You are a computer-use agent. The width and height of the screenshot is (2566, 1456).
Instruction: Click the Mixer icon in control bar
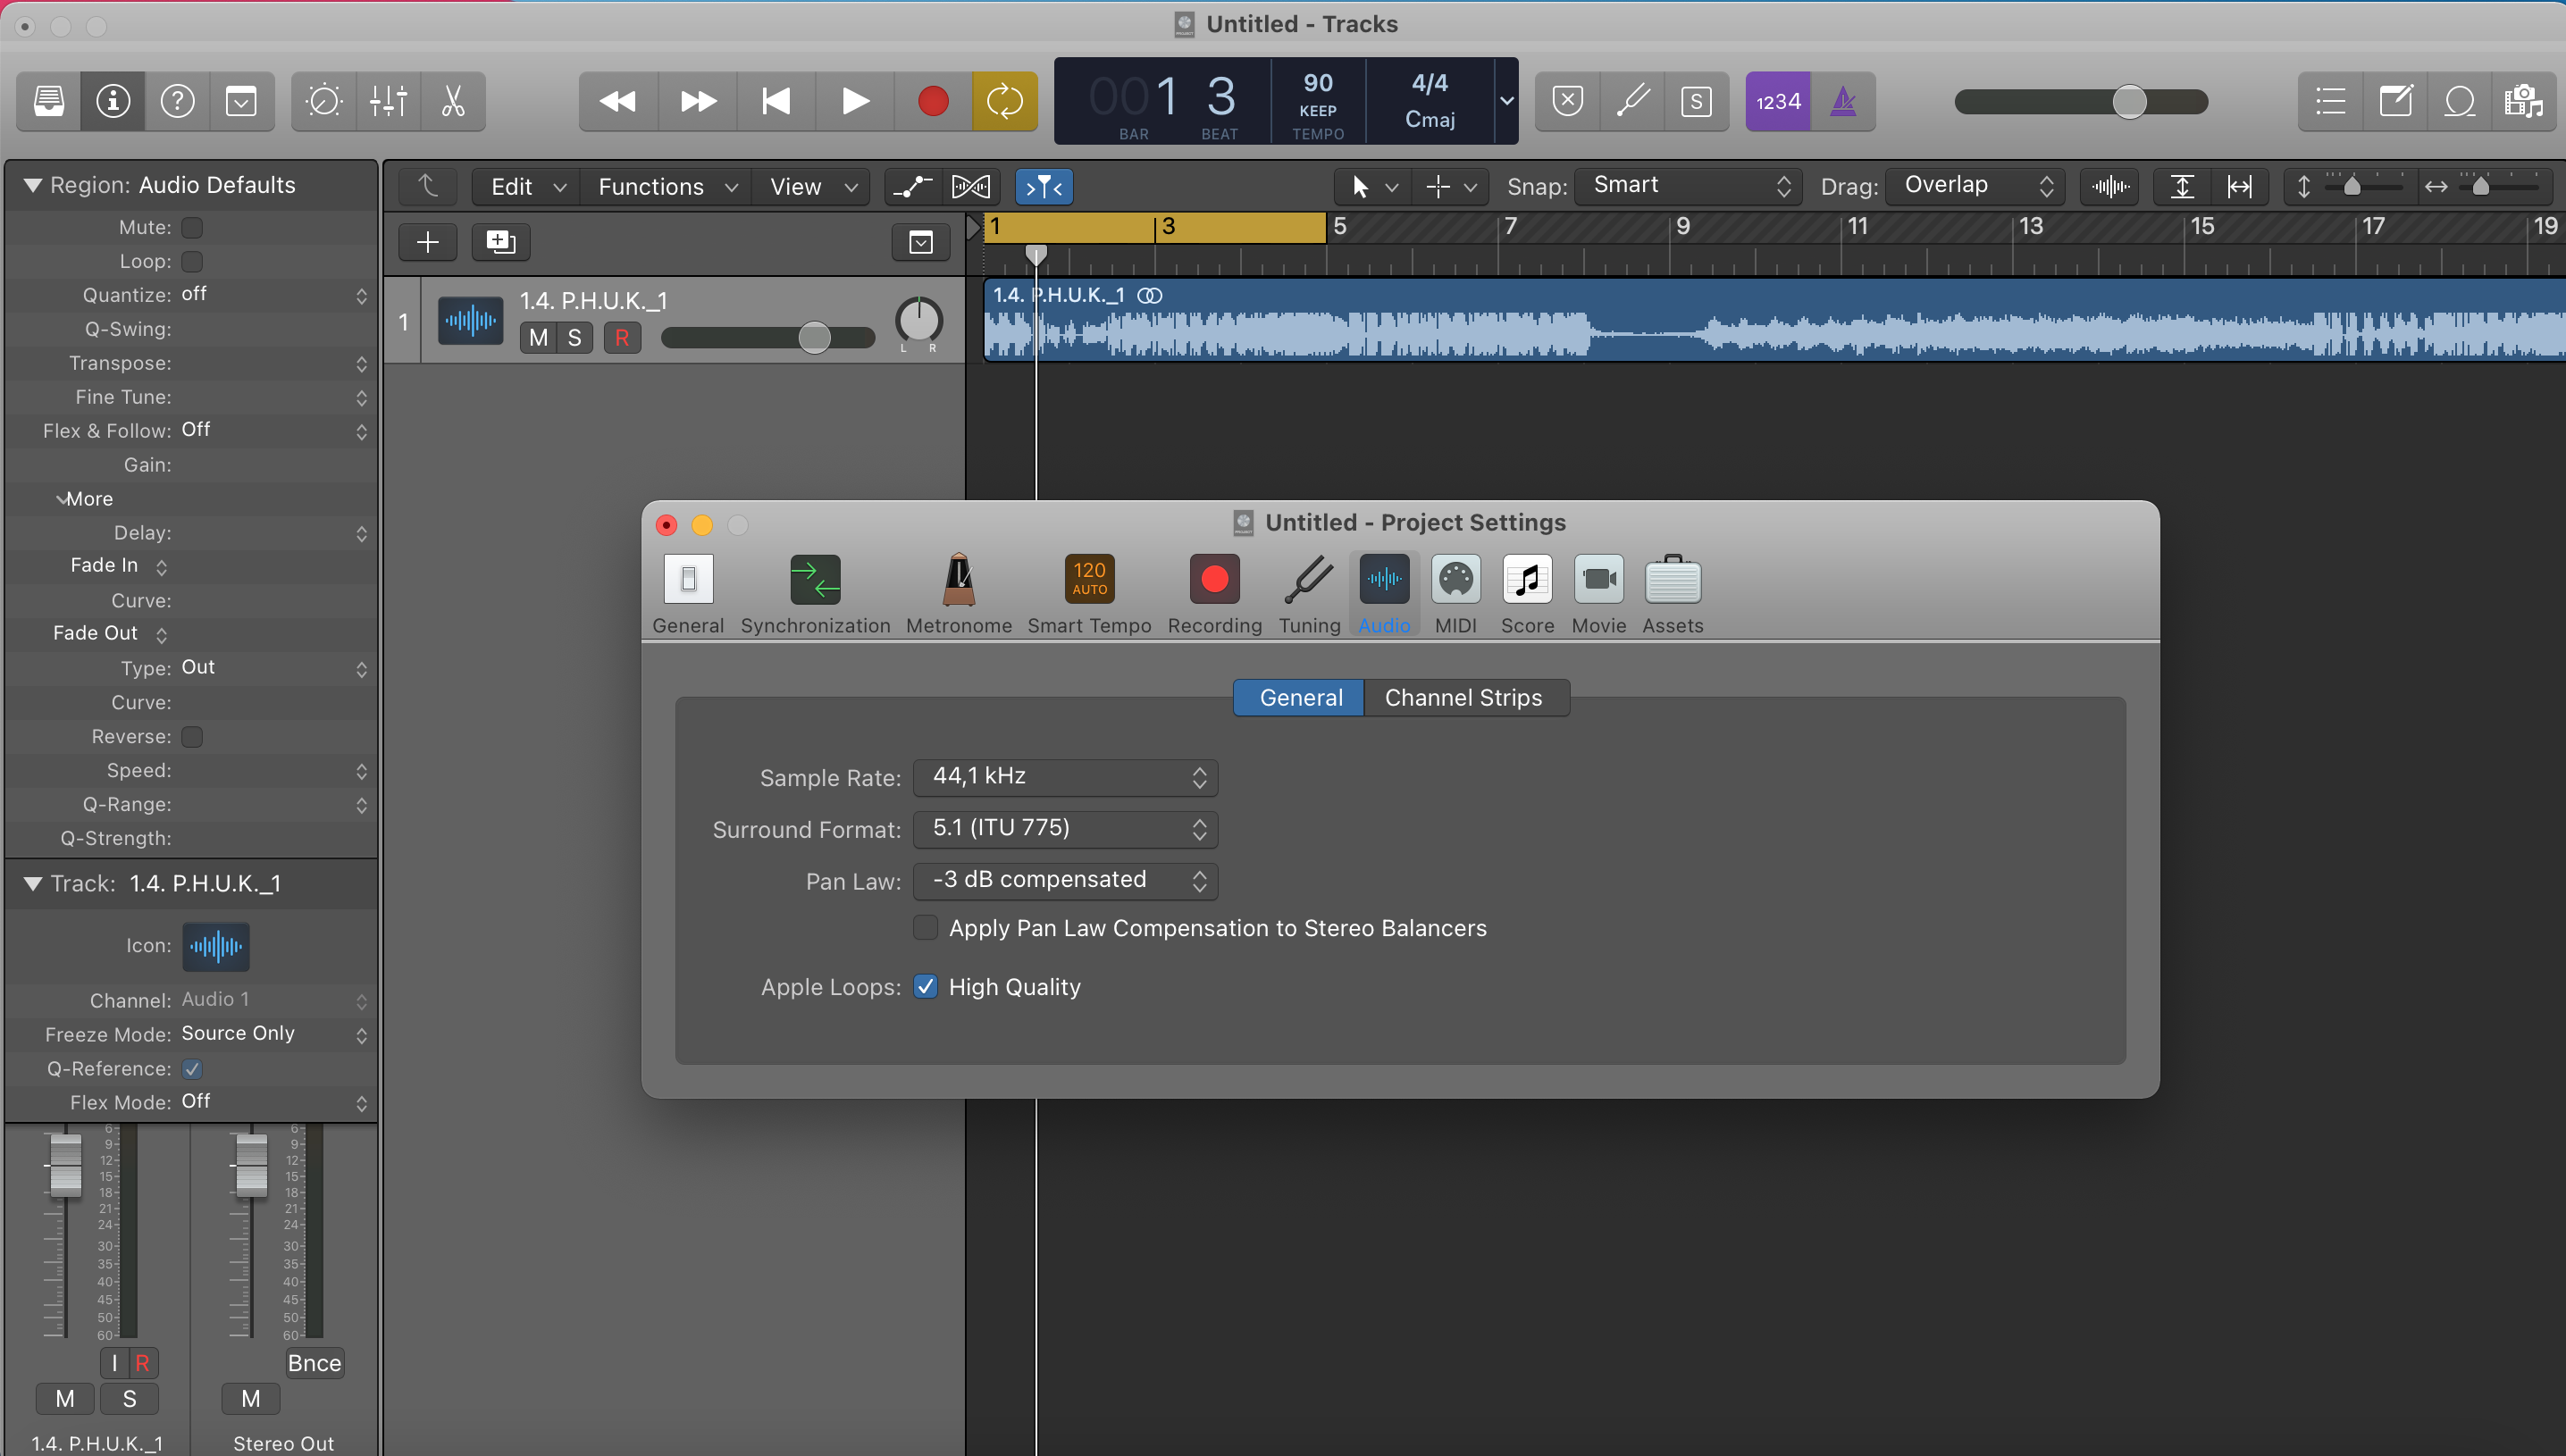[388, 101]
